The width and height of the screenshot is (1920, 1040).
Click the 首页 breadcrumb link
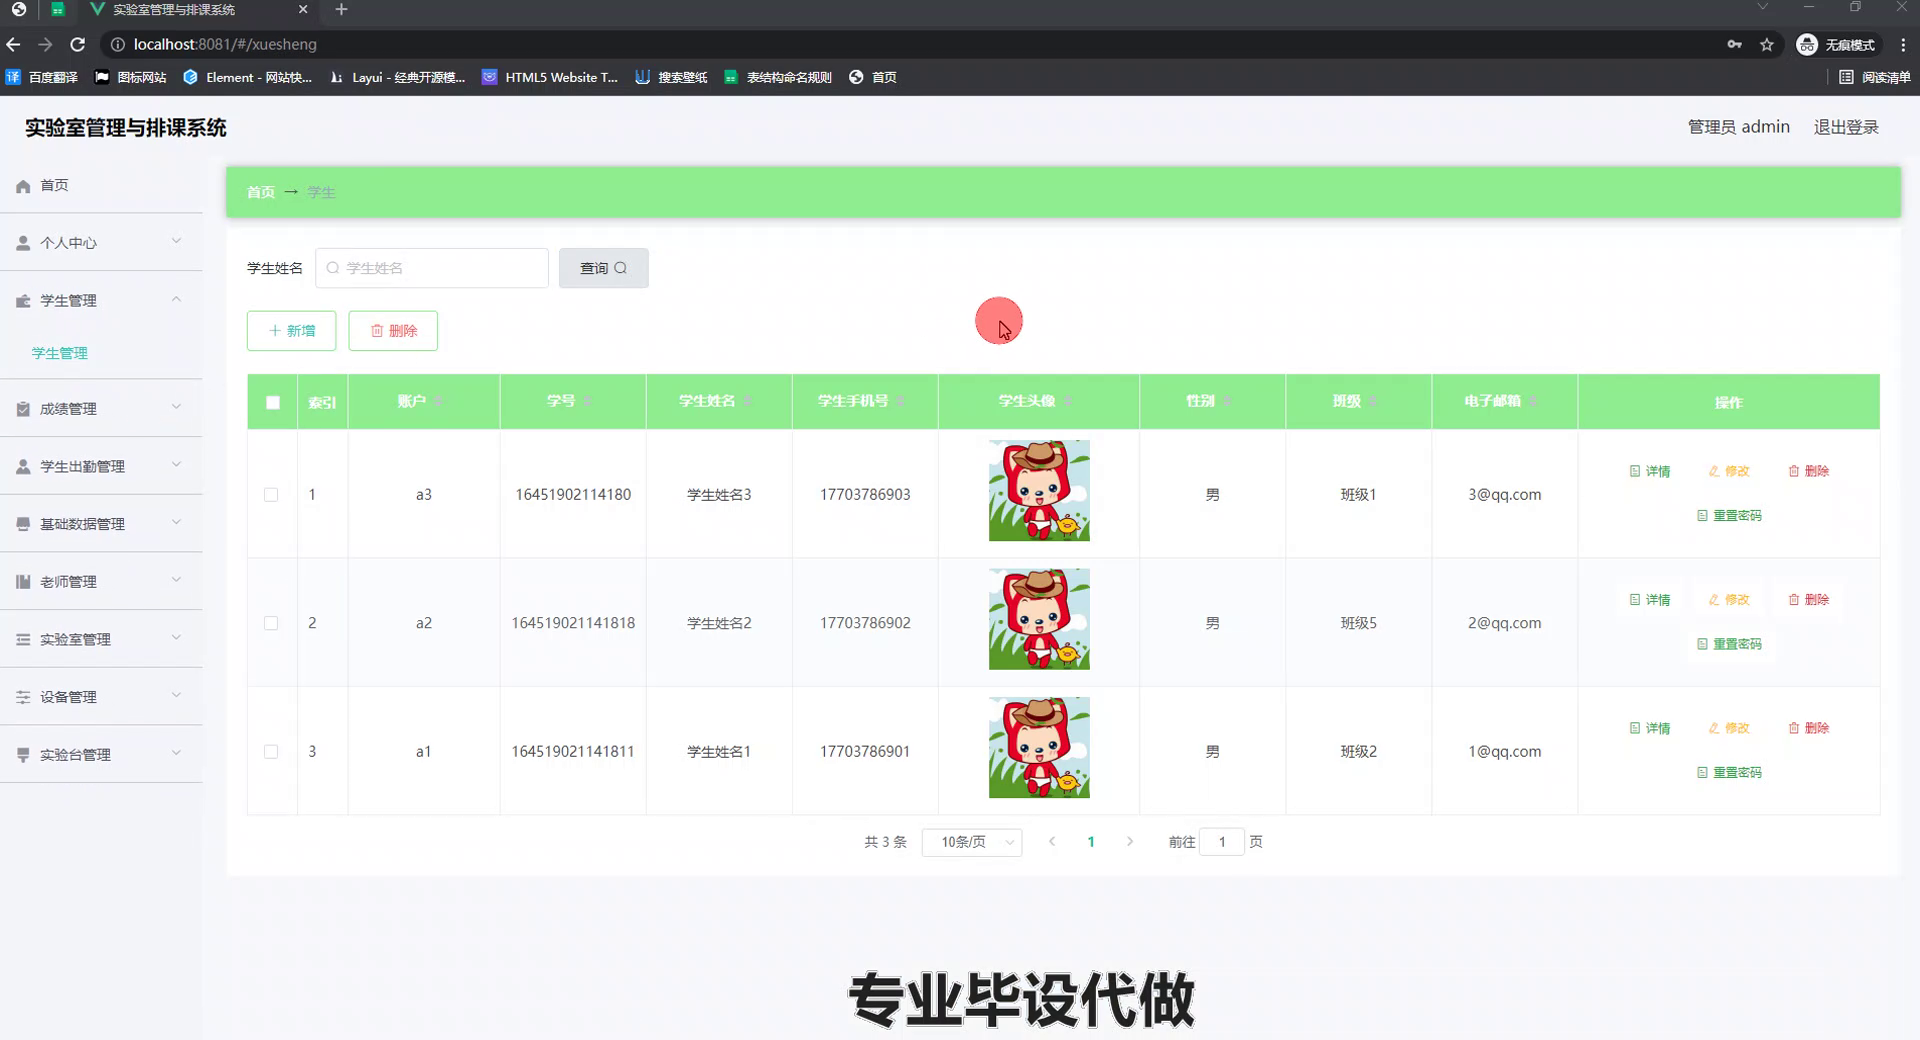click(261, 192)
